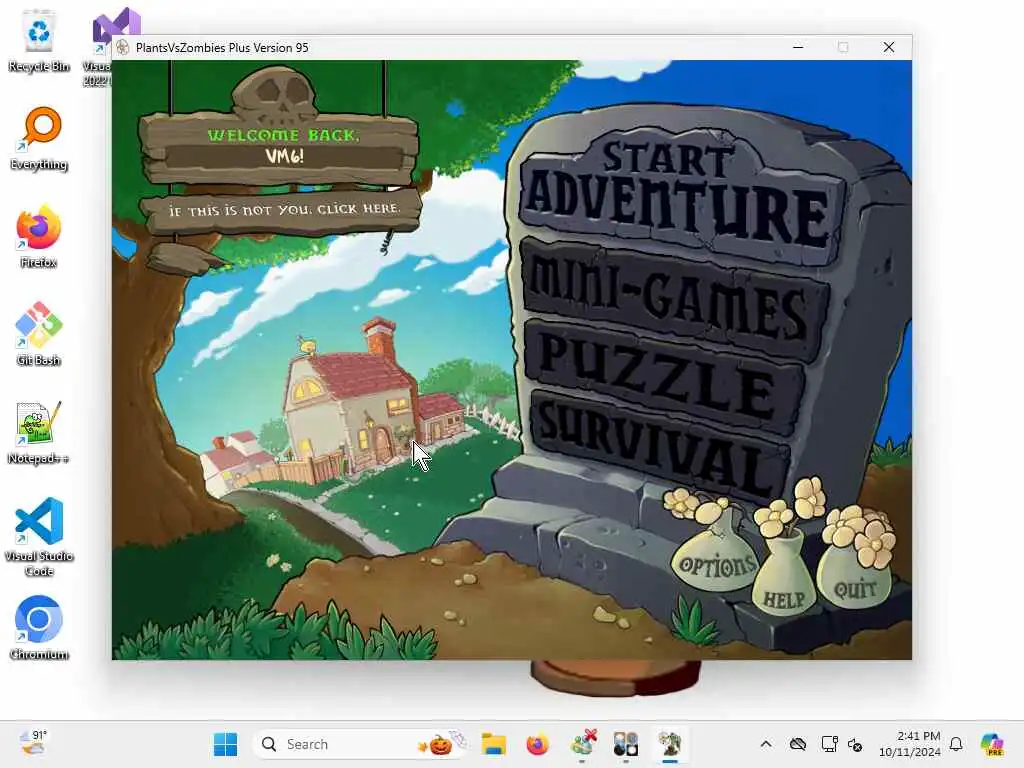This screenshot has width=1024, height=768.
Task: Open the clock showing 2:41 PM
Action: click(910, 744)
